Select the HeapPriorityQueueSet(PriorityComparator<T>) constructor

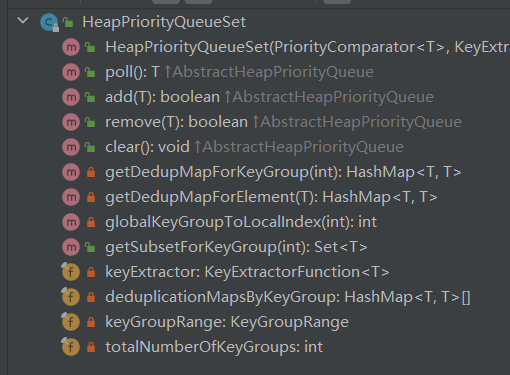307,47
